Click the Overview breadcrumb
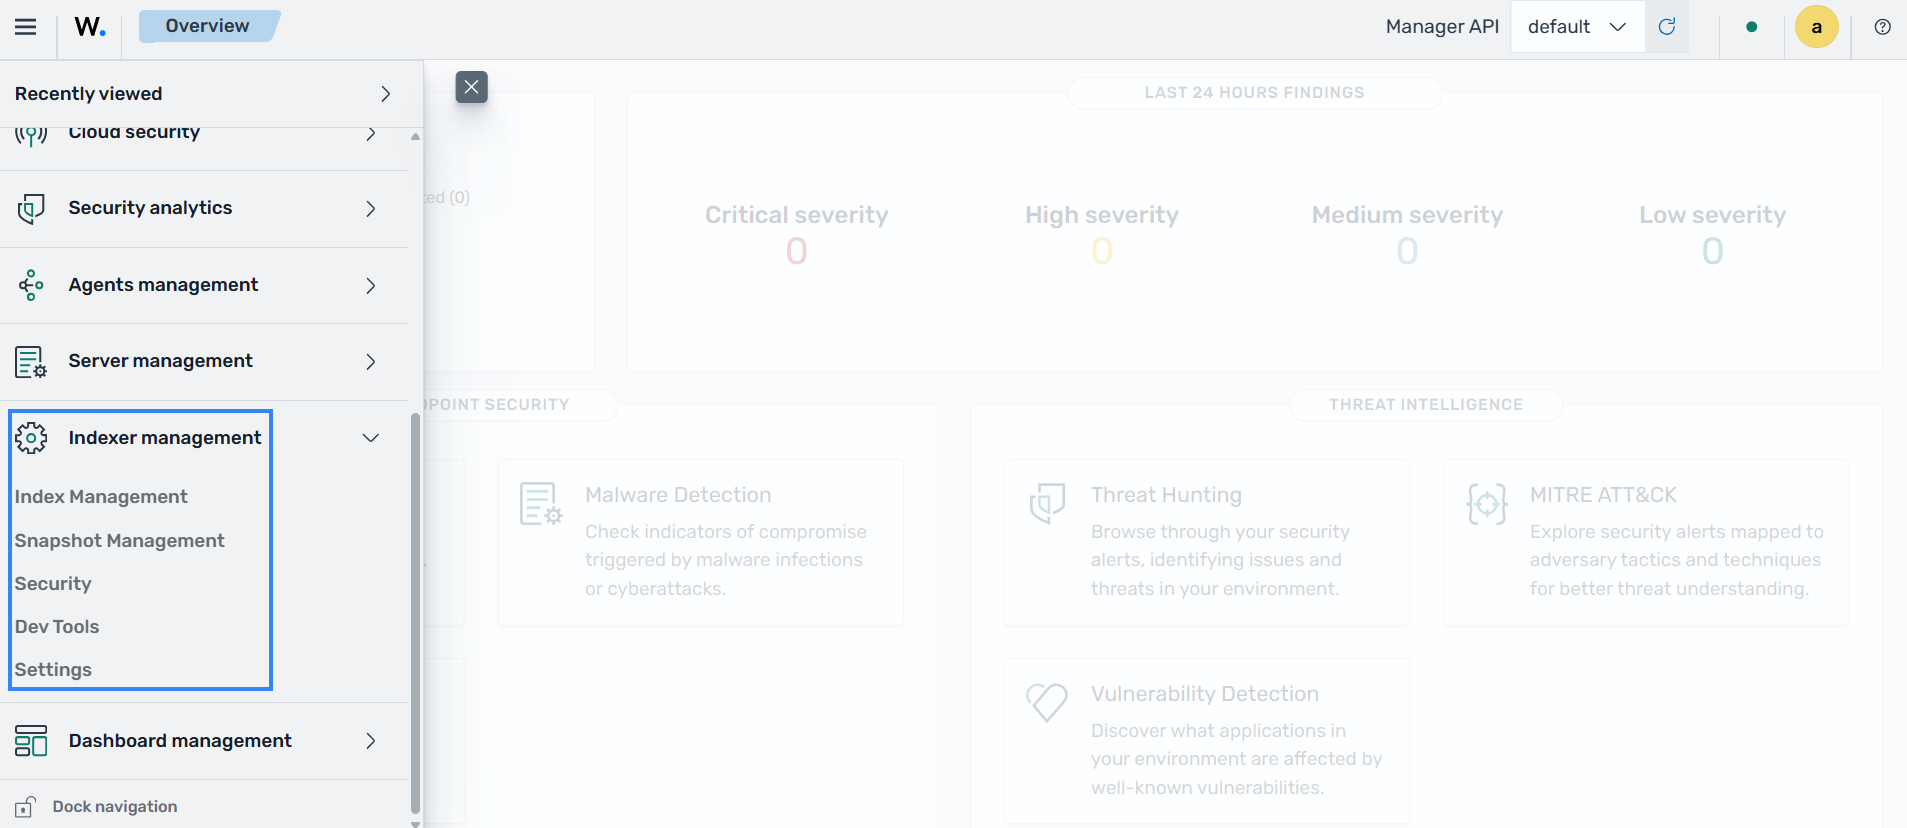The image size is (1907, 828). 208,26
